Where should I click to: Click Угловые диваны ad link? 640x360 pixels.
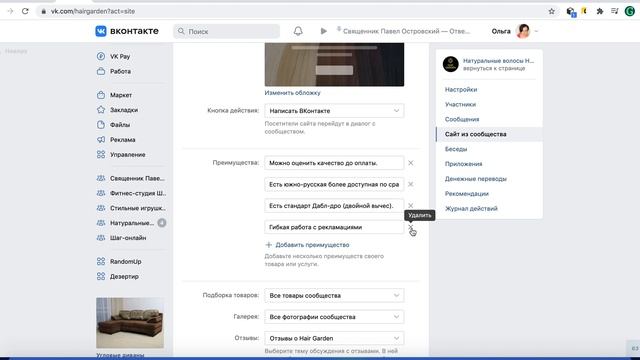click(120, 356)
